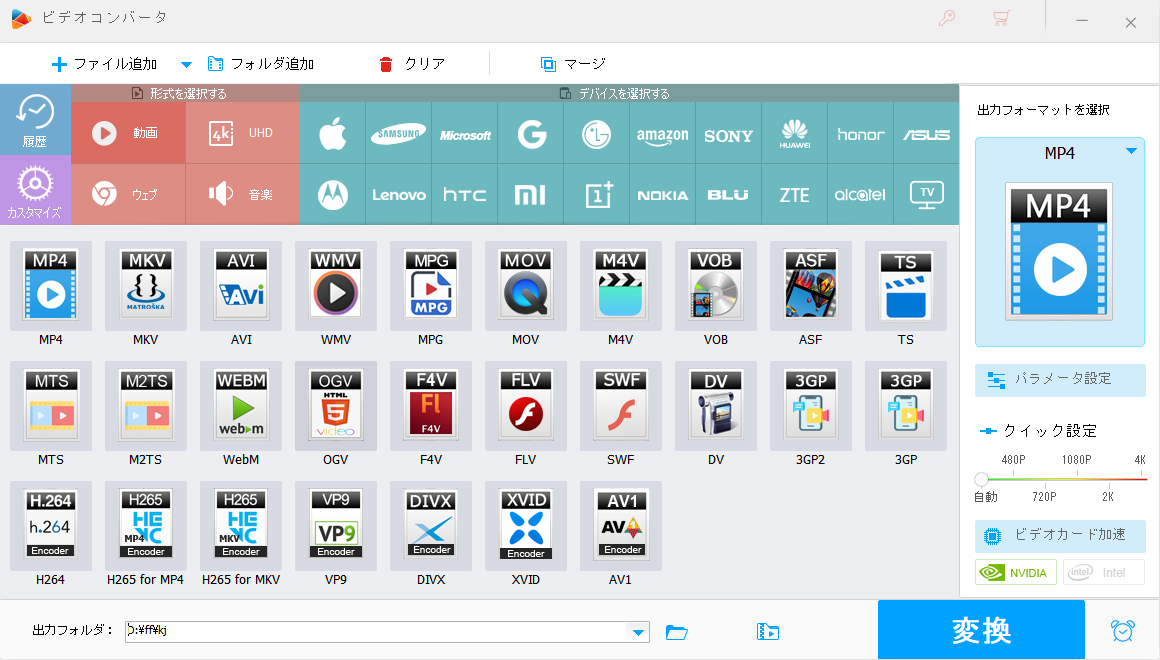Click the license key registration icon
This screenshot has height=660, width=1160.
[x=946, y=18]
